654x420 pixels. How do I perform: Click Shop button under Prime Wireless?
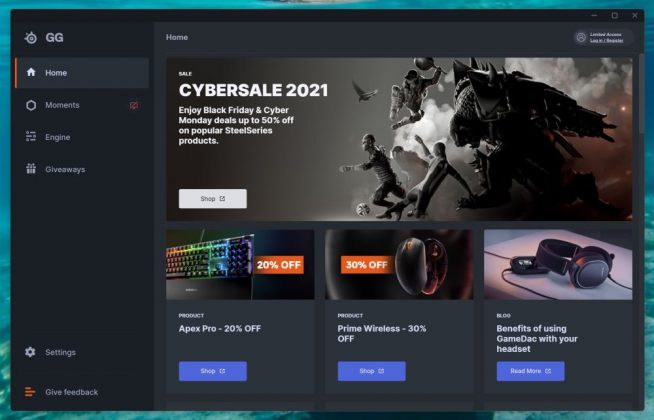(372, 371)
